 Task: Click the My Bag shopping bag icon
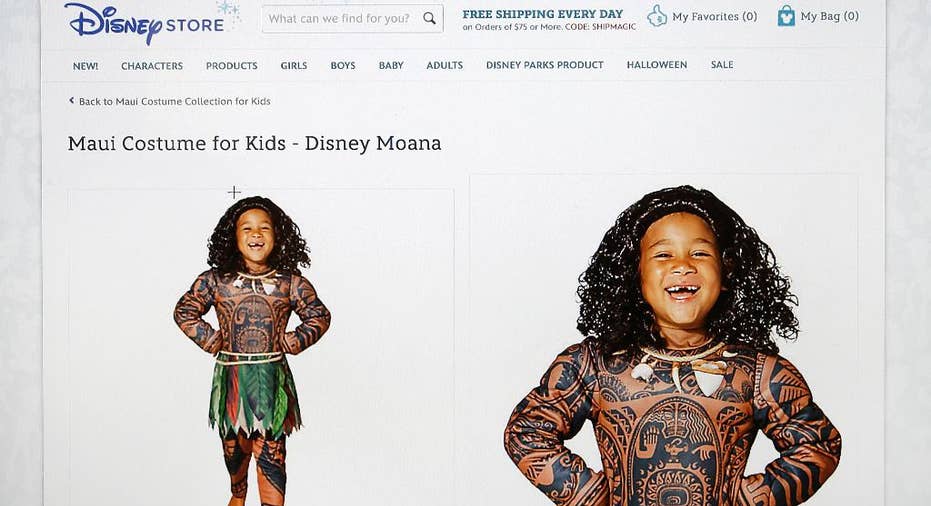tap(786, 16)
